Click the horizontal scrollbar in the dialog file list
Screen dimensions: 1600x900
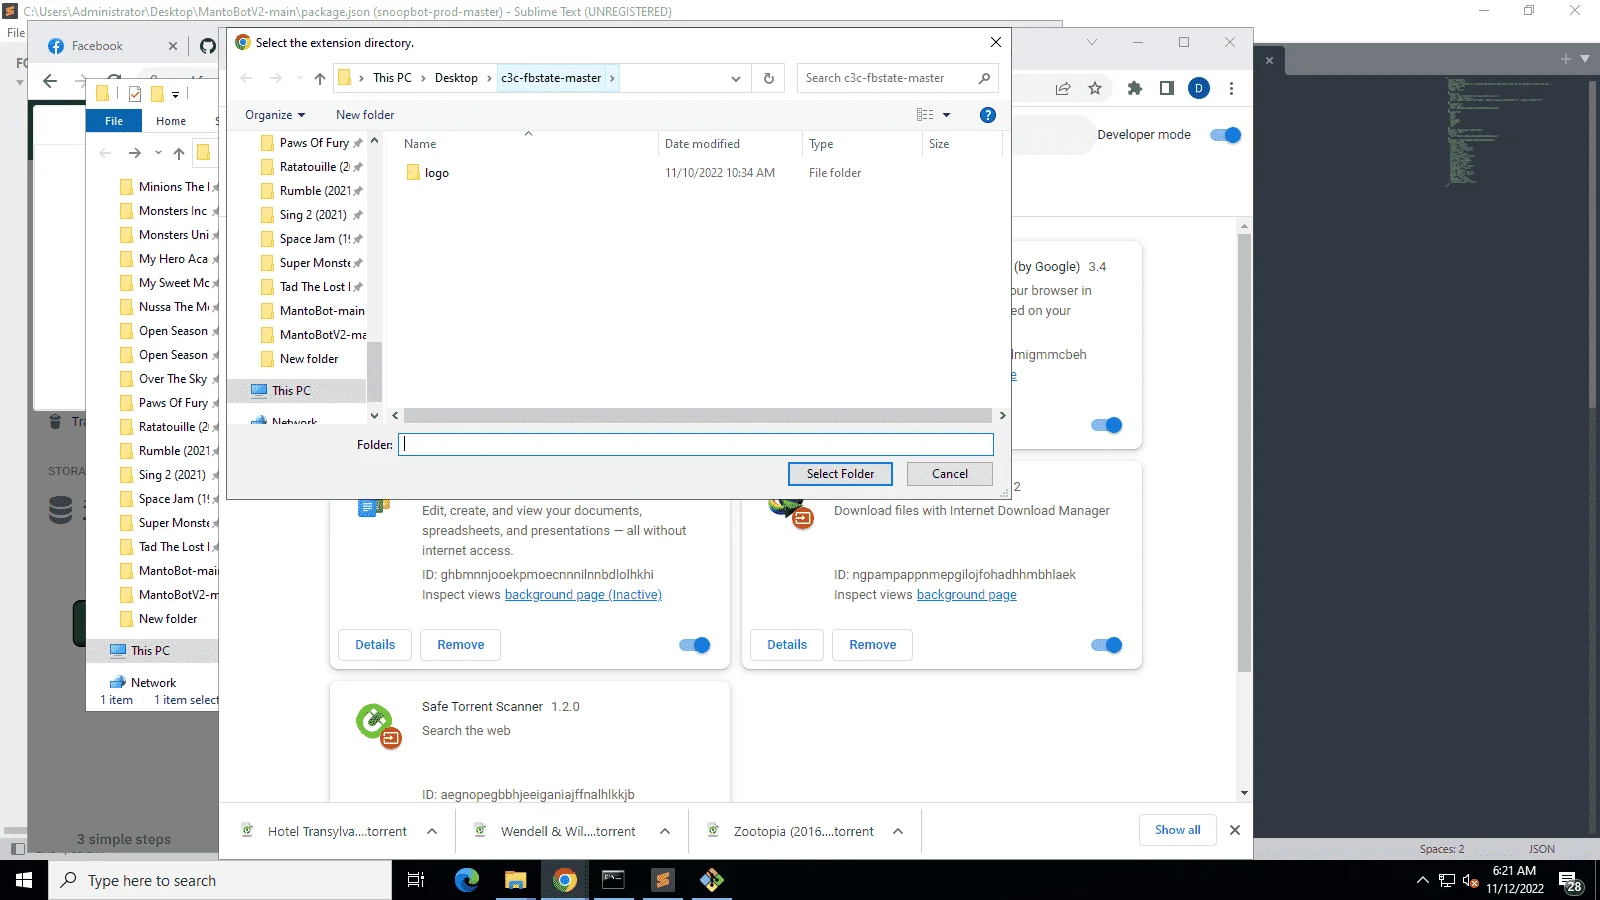coord(698,416)
